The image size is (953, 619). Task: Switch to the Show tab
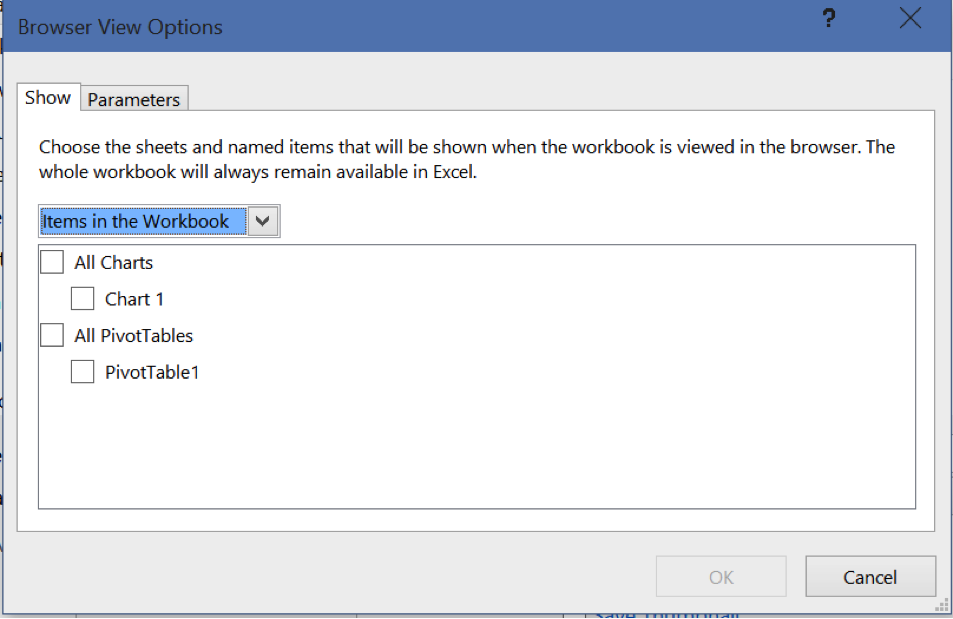coord(48,98)
